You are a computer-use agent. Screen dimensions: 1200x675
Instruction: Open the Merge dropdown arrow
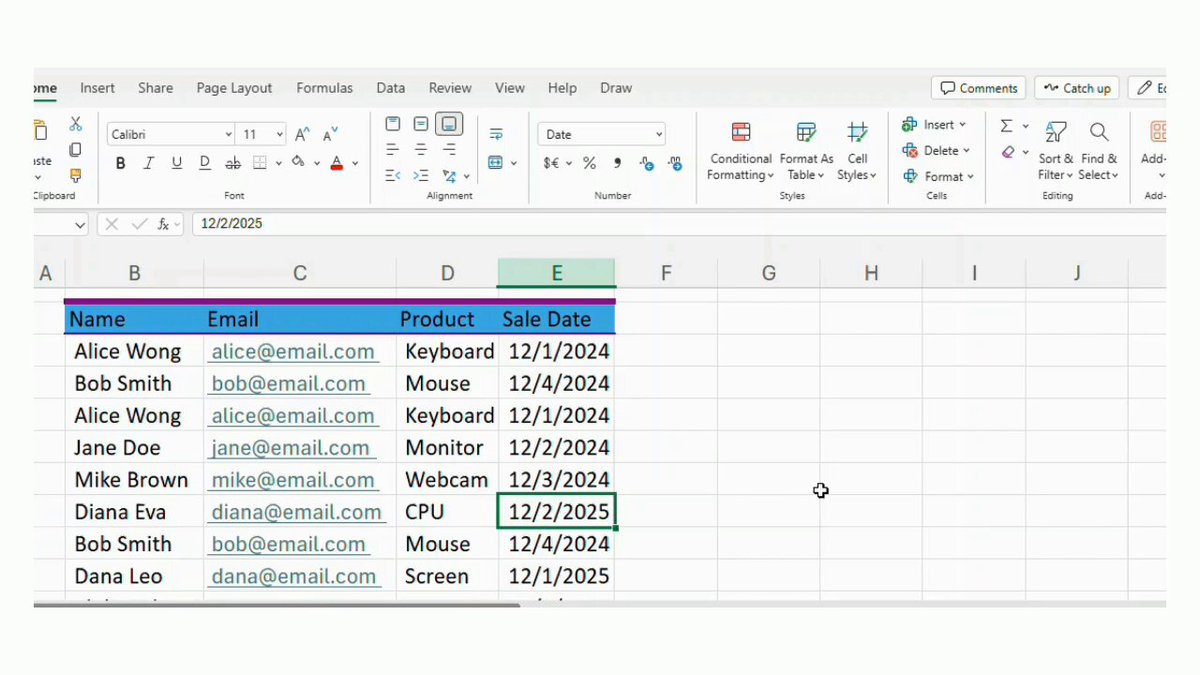click(514, 163)
